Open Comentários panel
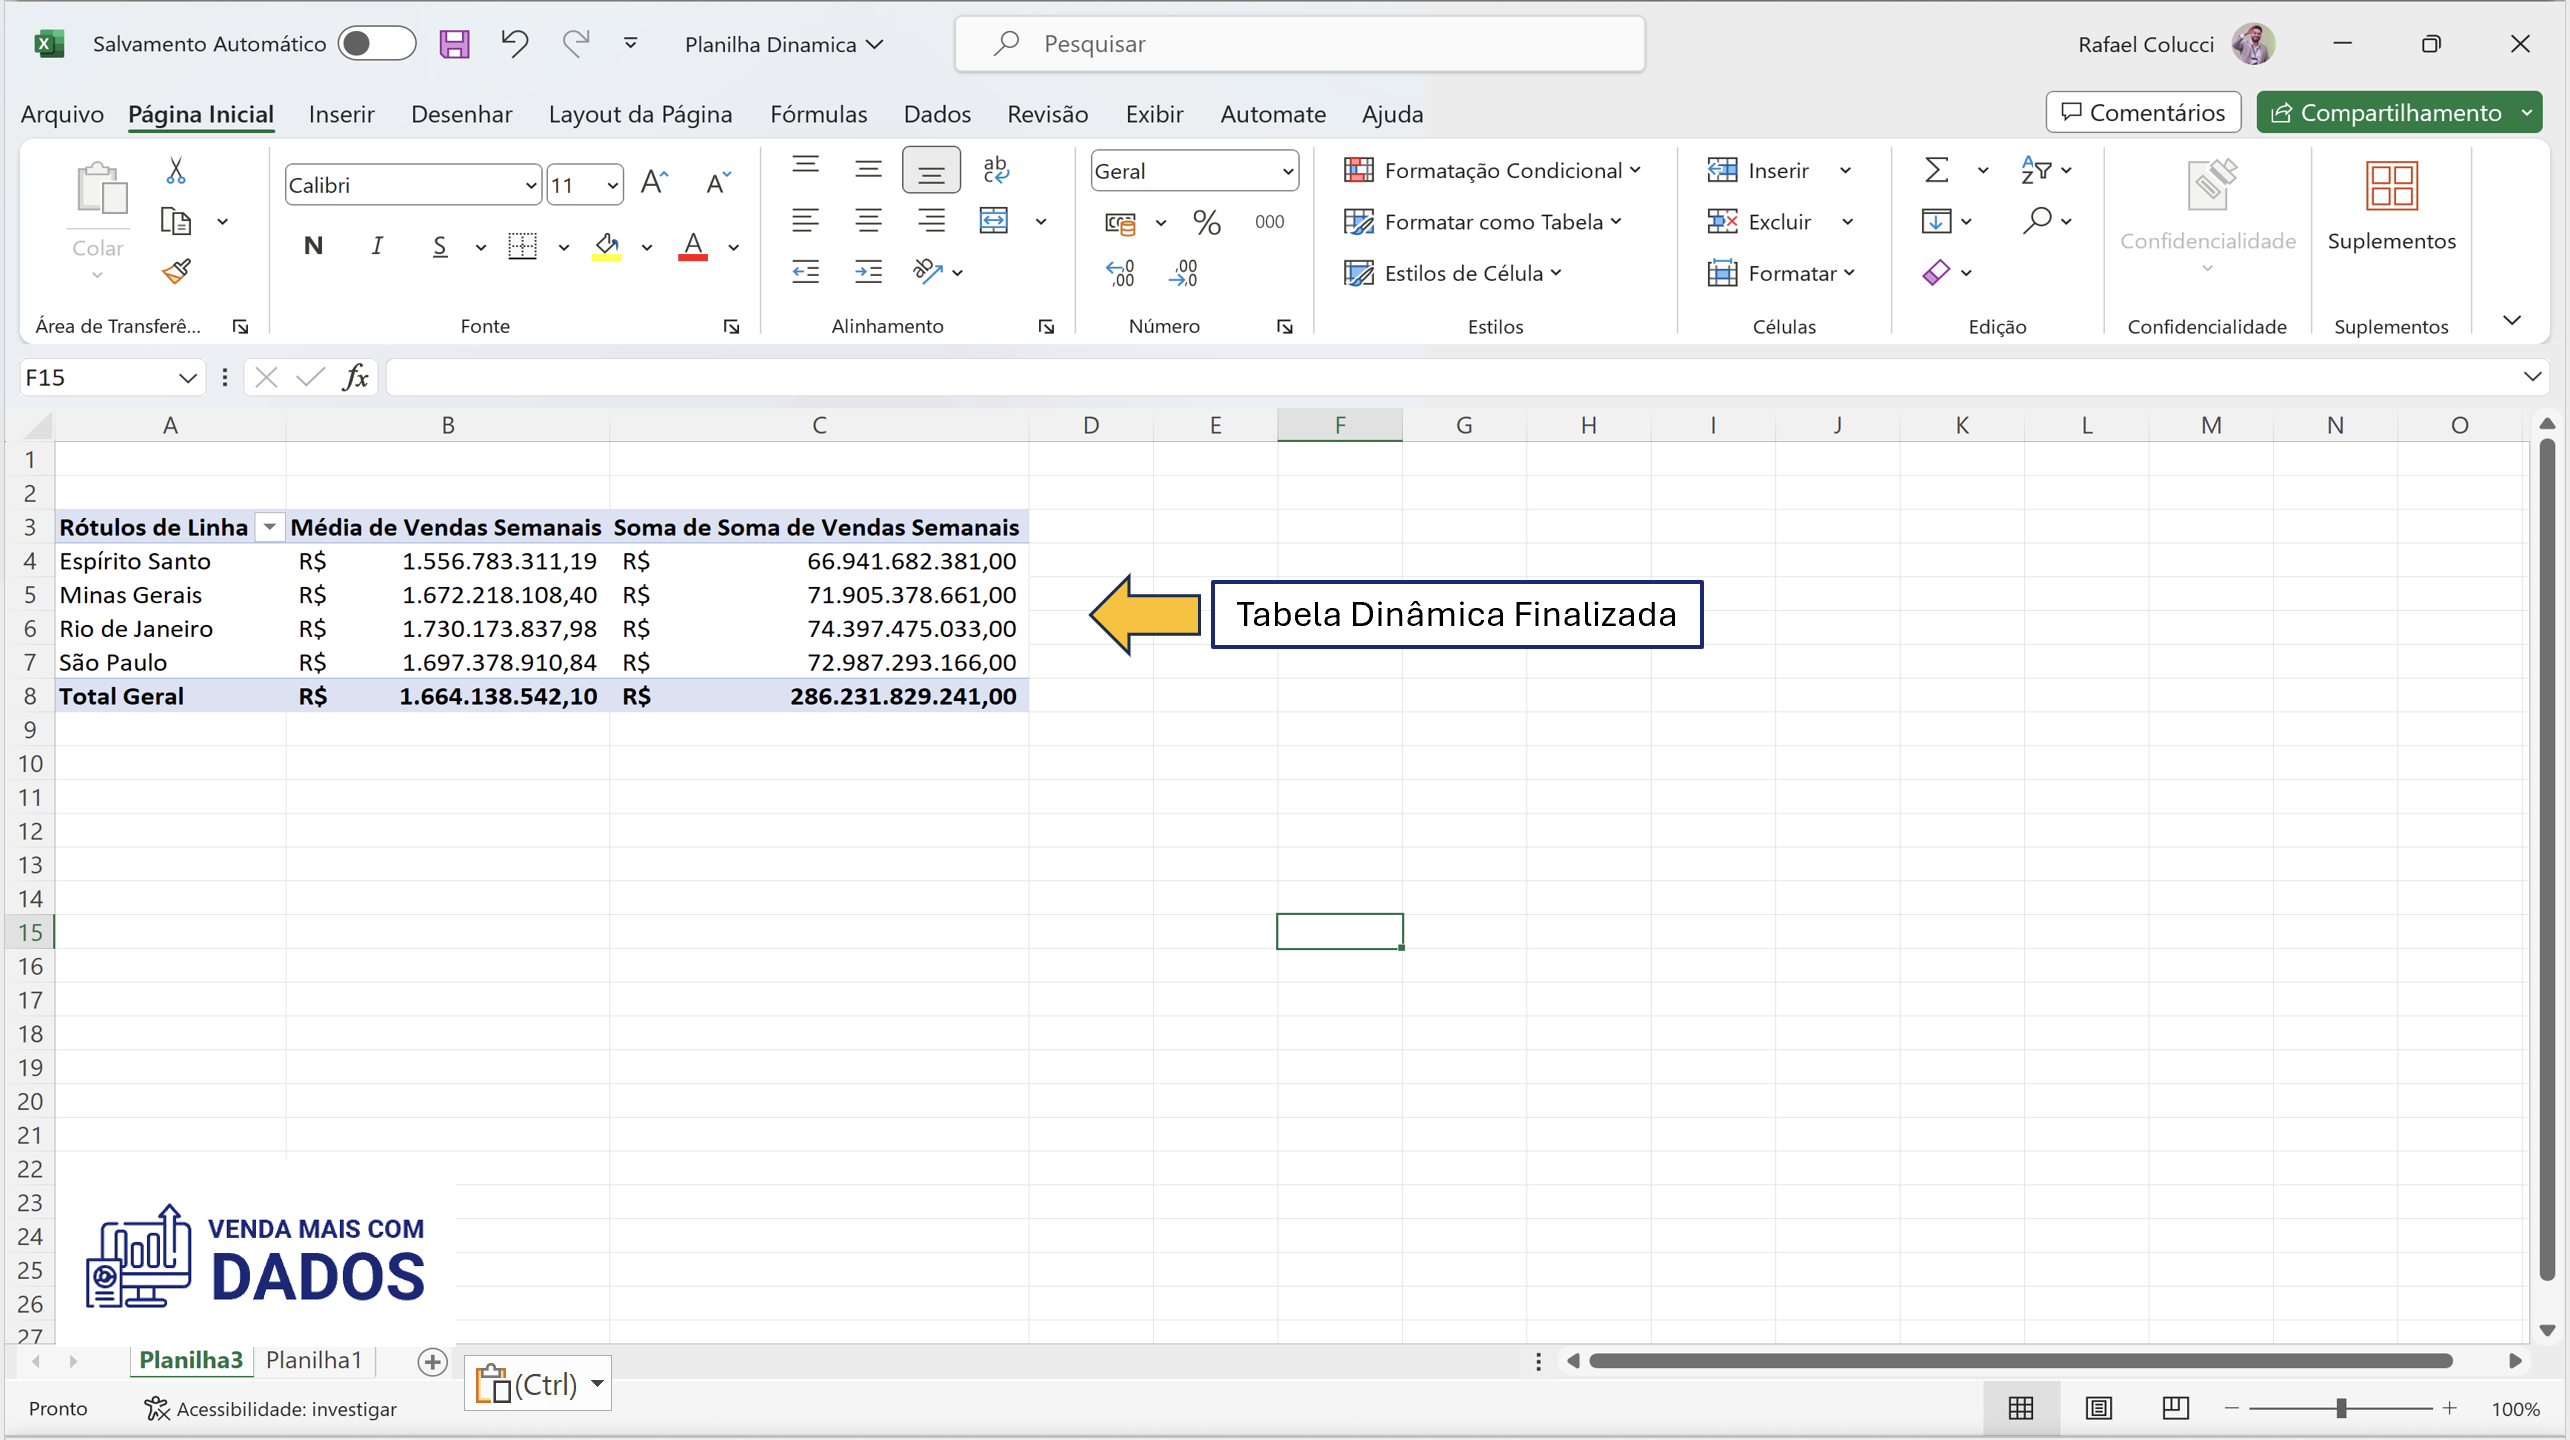This screenshot has width=2570, height=1440. pos(2142,112)
